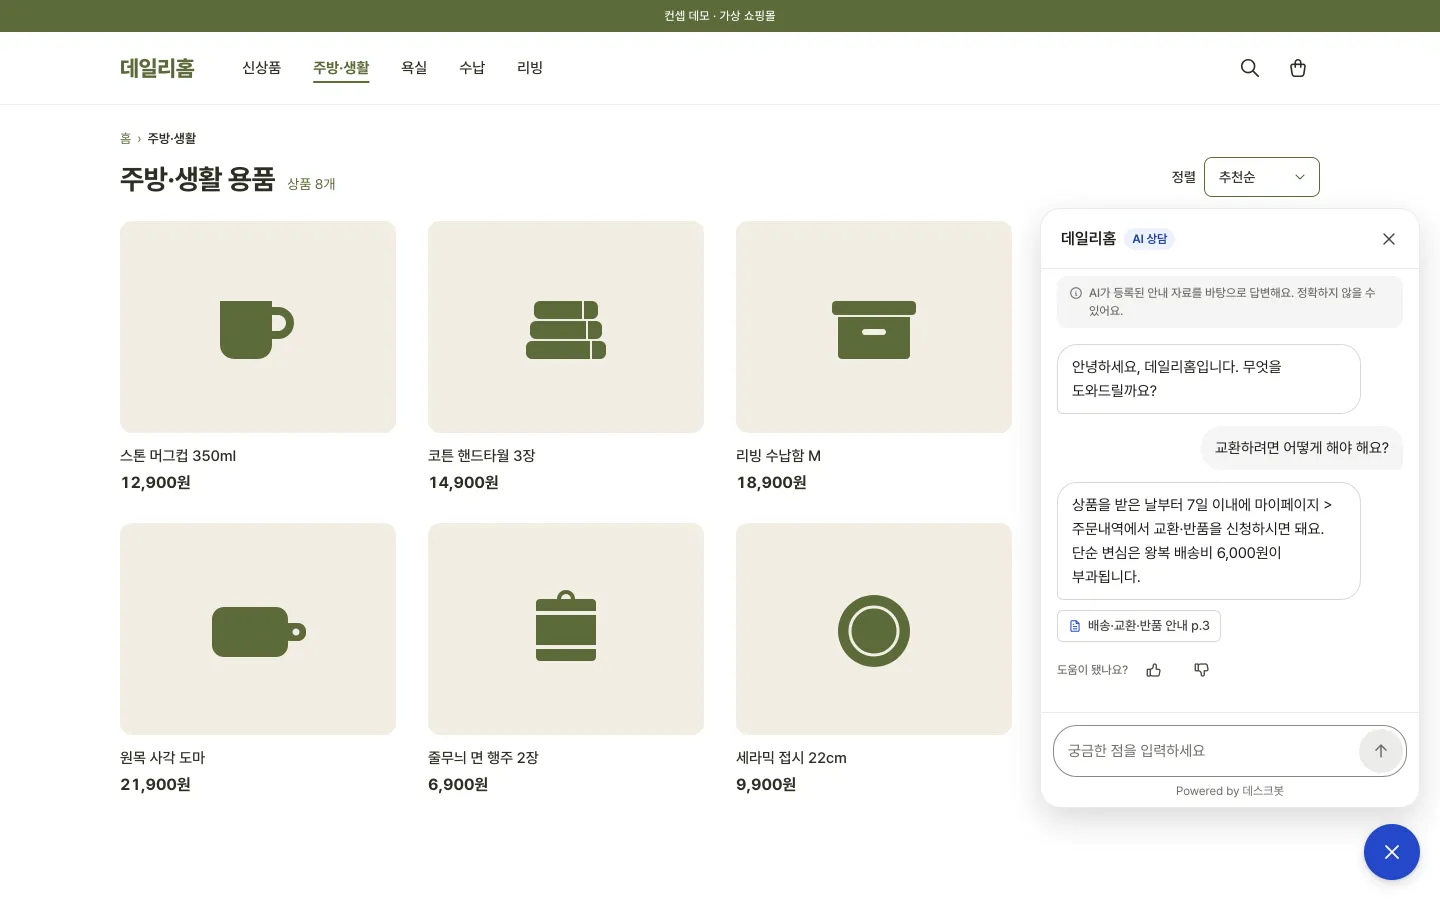Screen dimensions: 1440x900
Task: Open the 배송·교환·반품 안내 p.3 source document
Action: pyautogui.click(x=1139, y=626)
